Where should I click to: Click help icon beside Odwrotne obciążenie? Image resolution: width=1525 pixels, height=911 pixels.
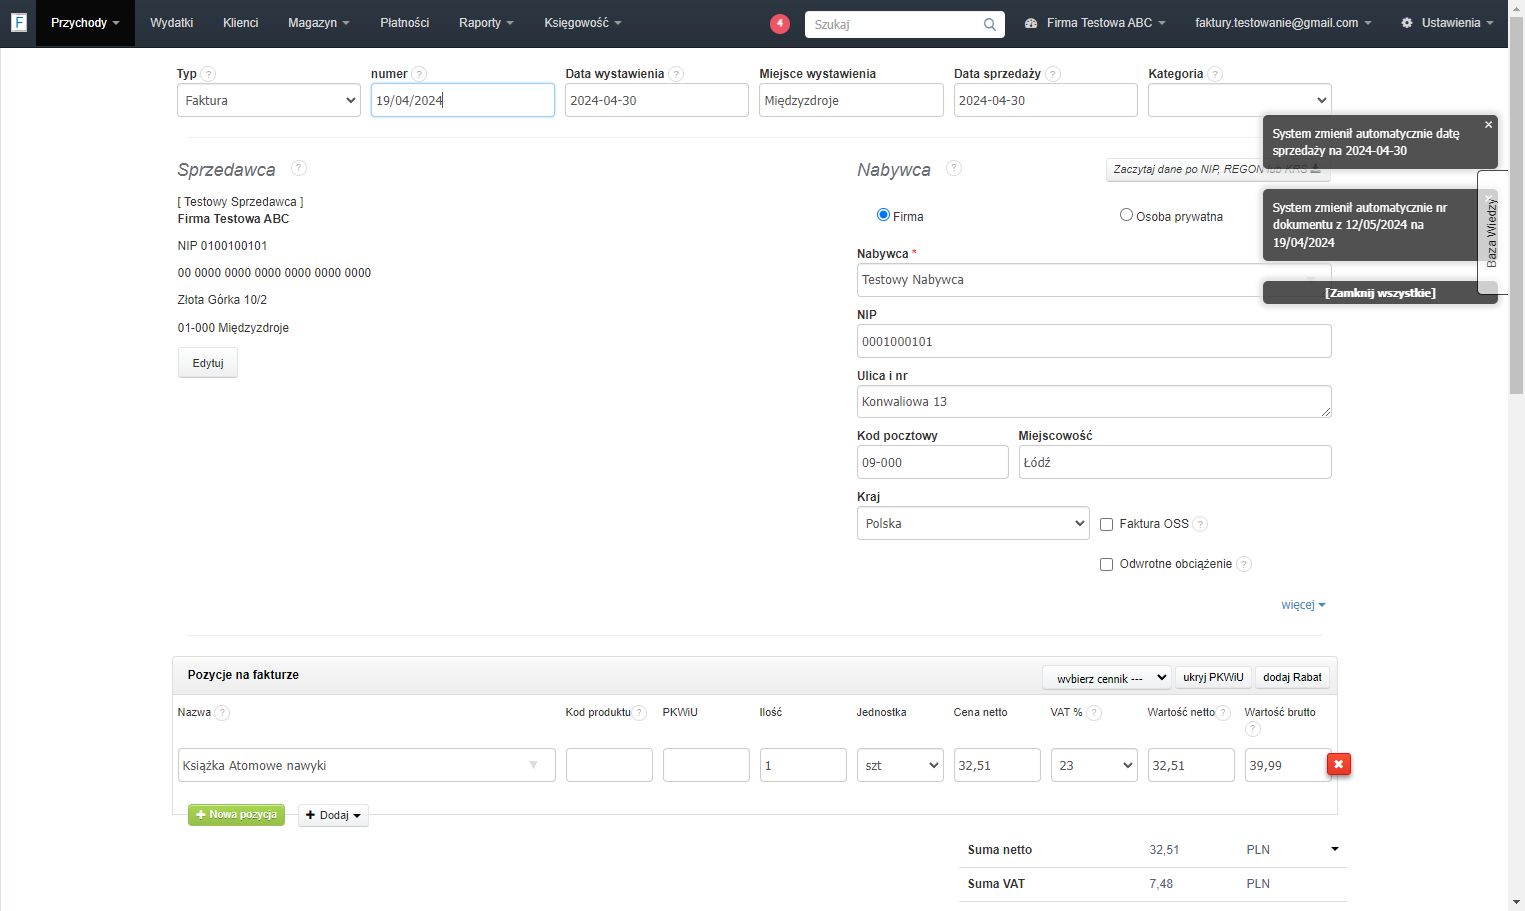pos(1244,564)
